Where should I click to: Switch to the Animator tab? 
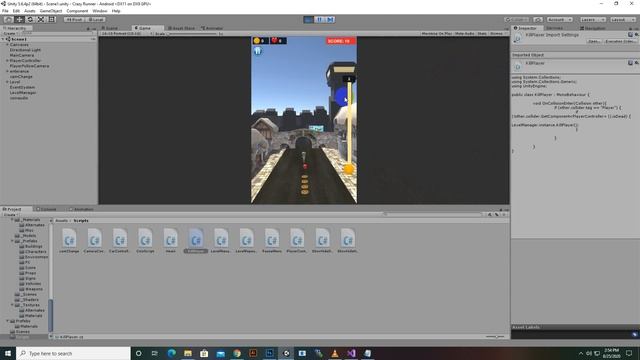(212, 28)
